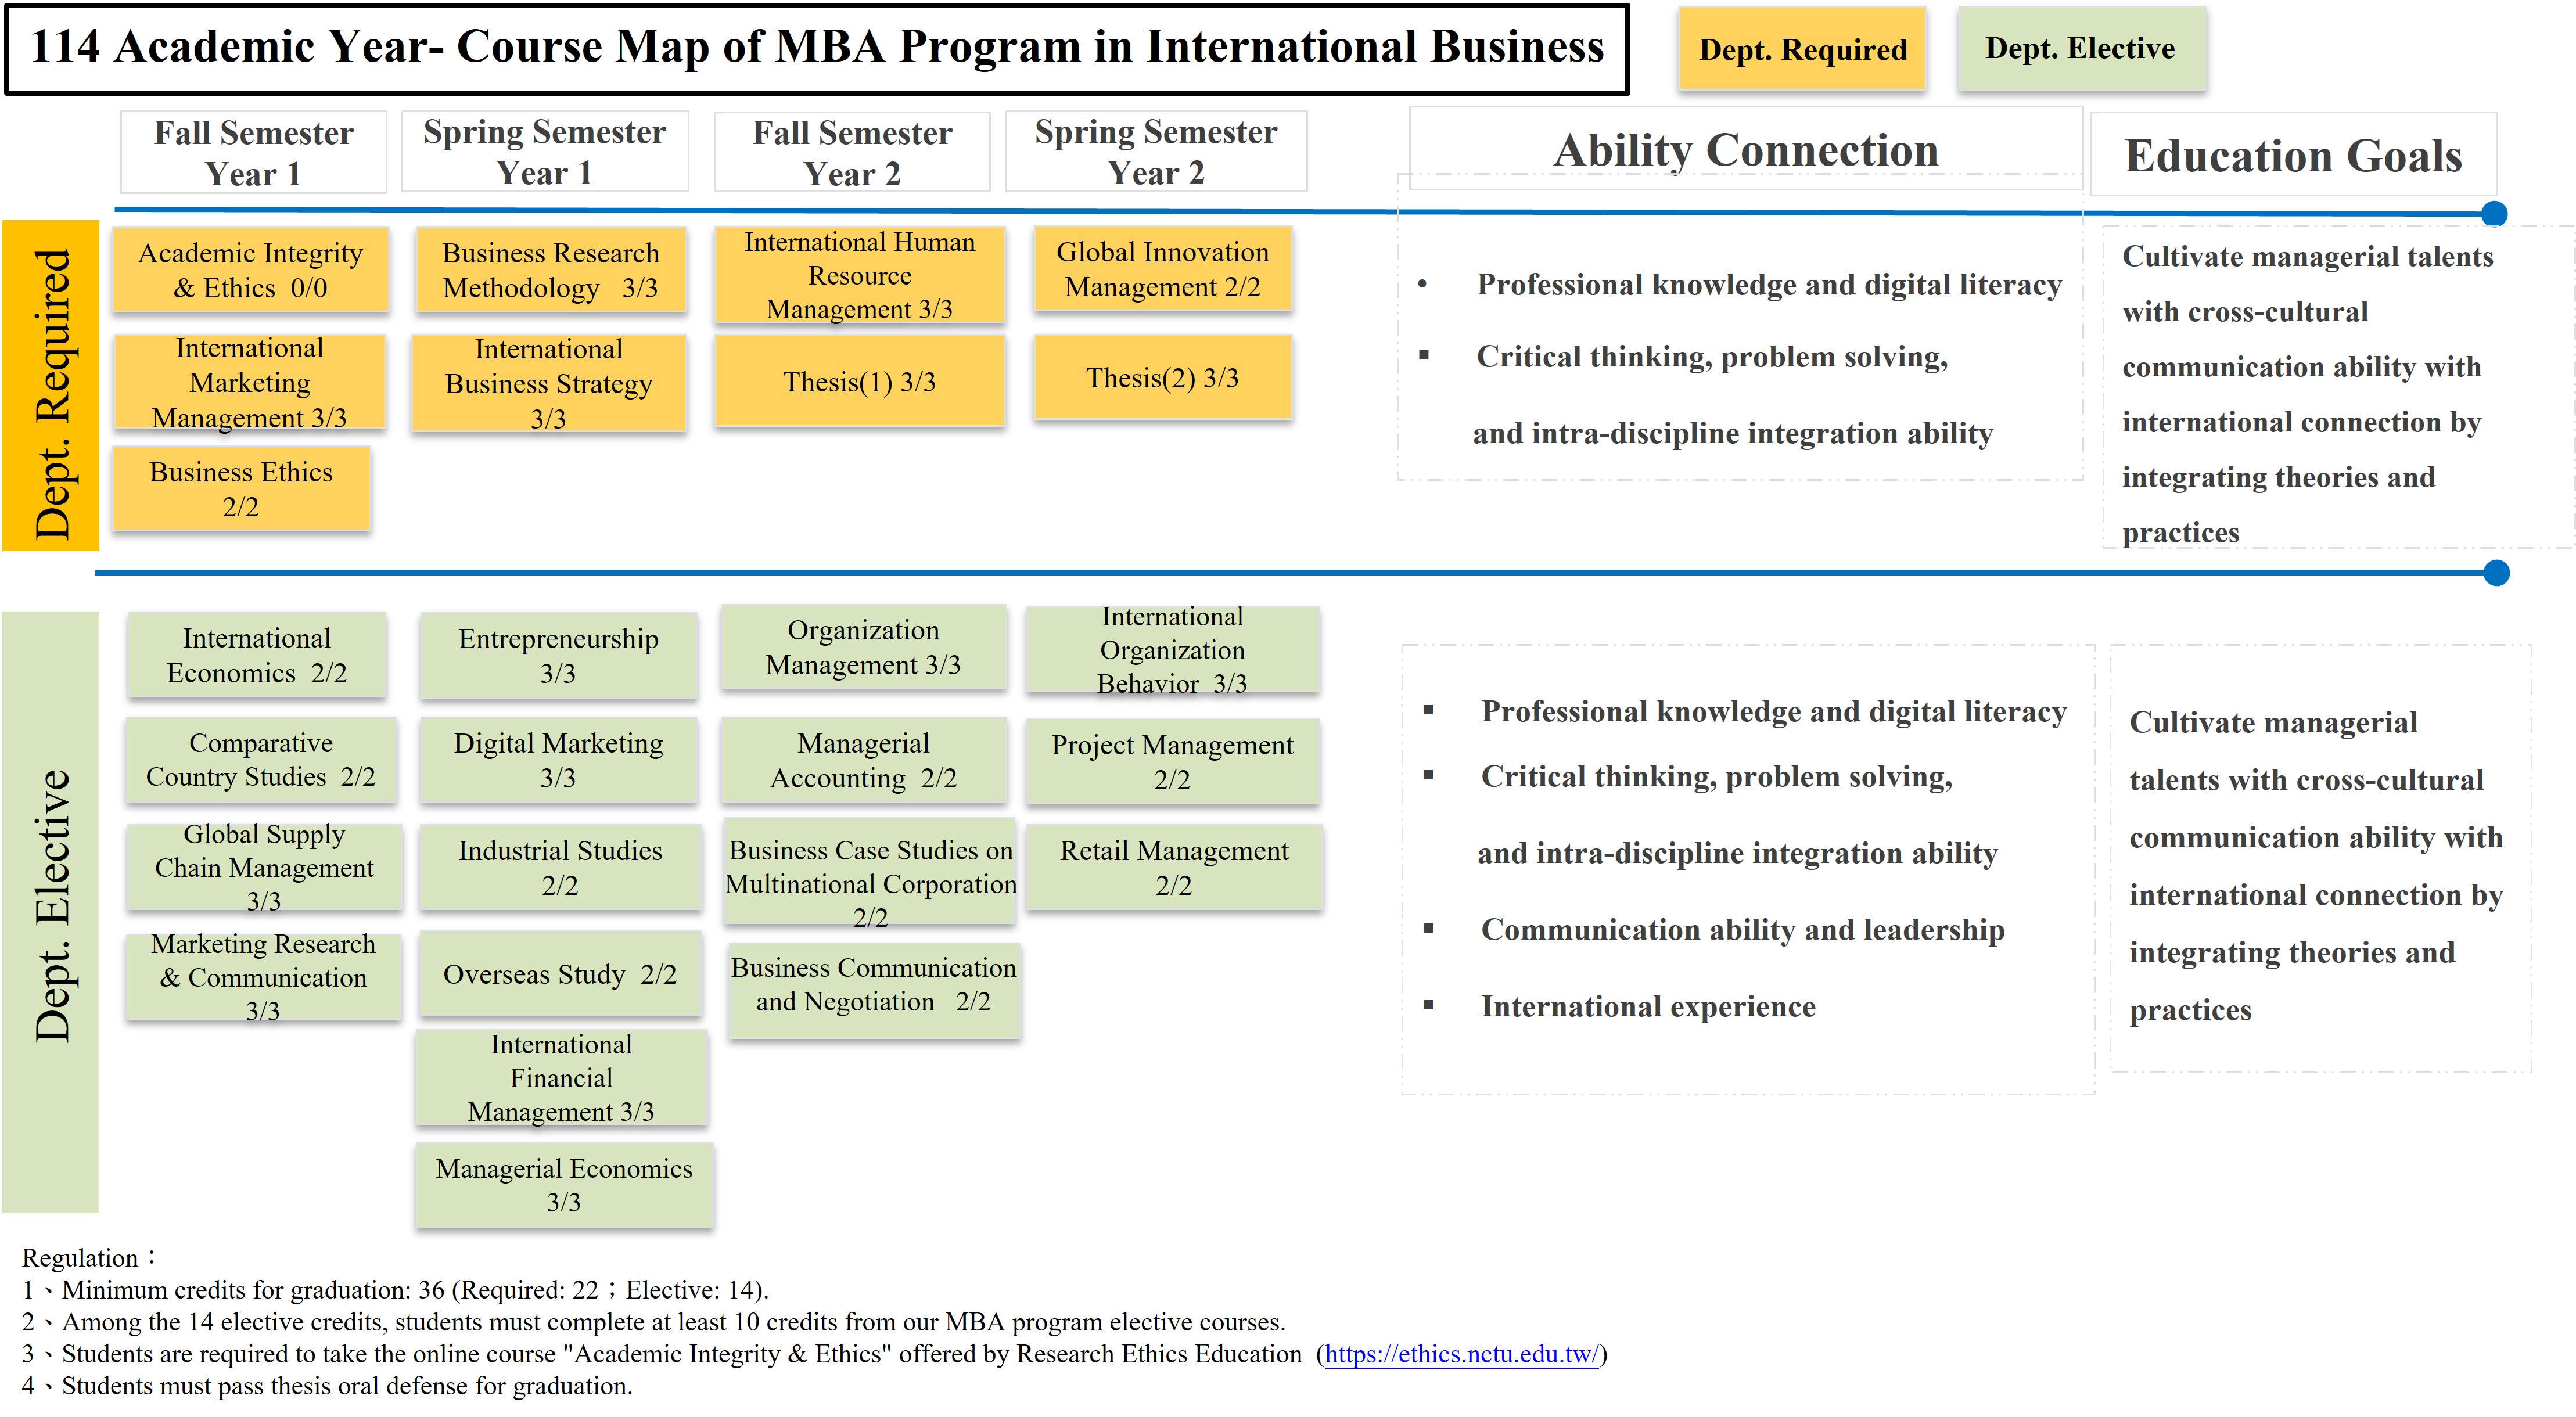Click the Ability Connection heading

tap(1745, 150)
